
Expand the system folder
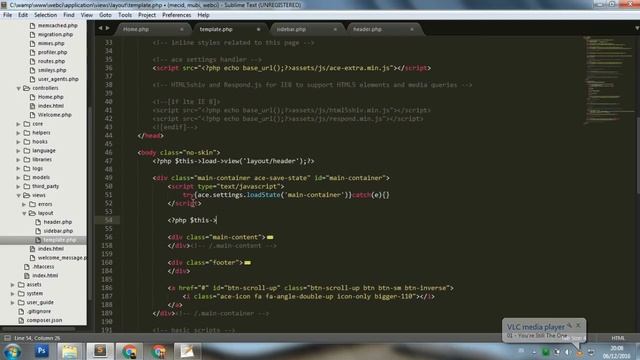point(13,293)
